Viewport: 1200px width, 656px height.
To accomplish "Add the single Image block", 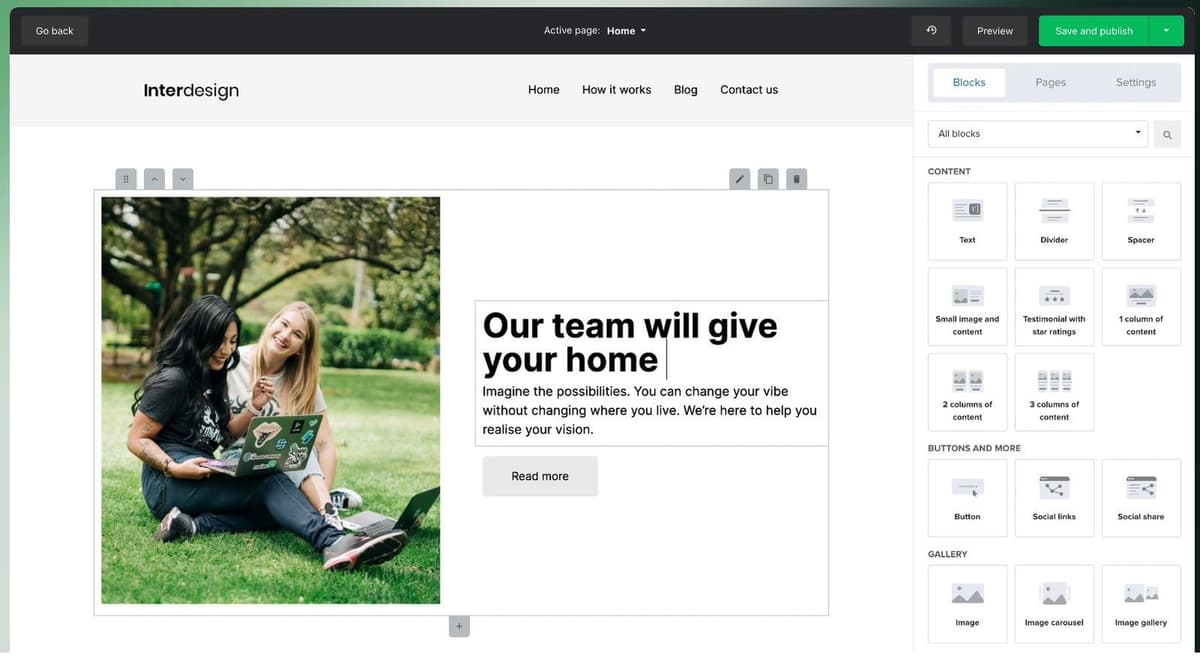I will click(x=967, y=604).
